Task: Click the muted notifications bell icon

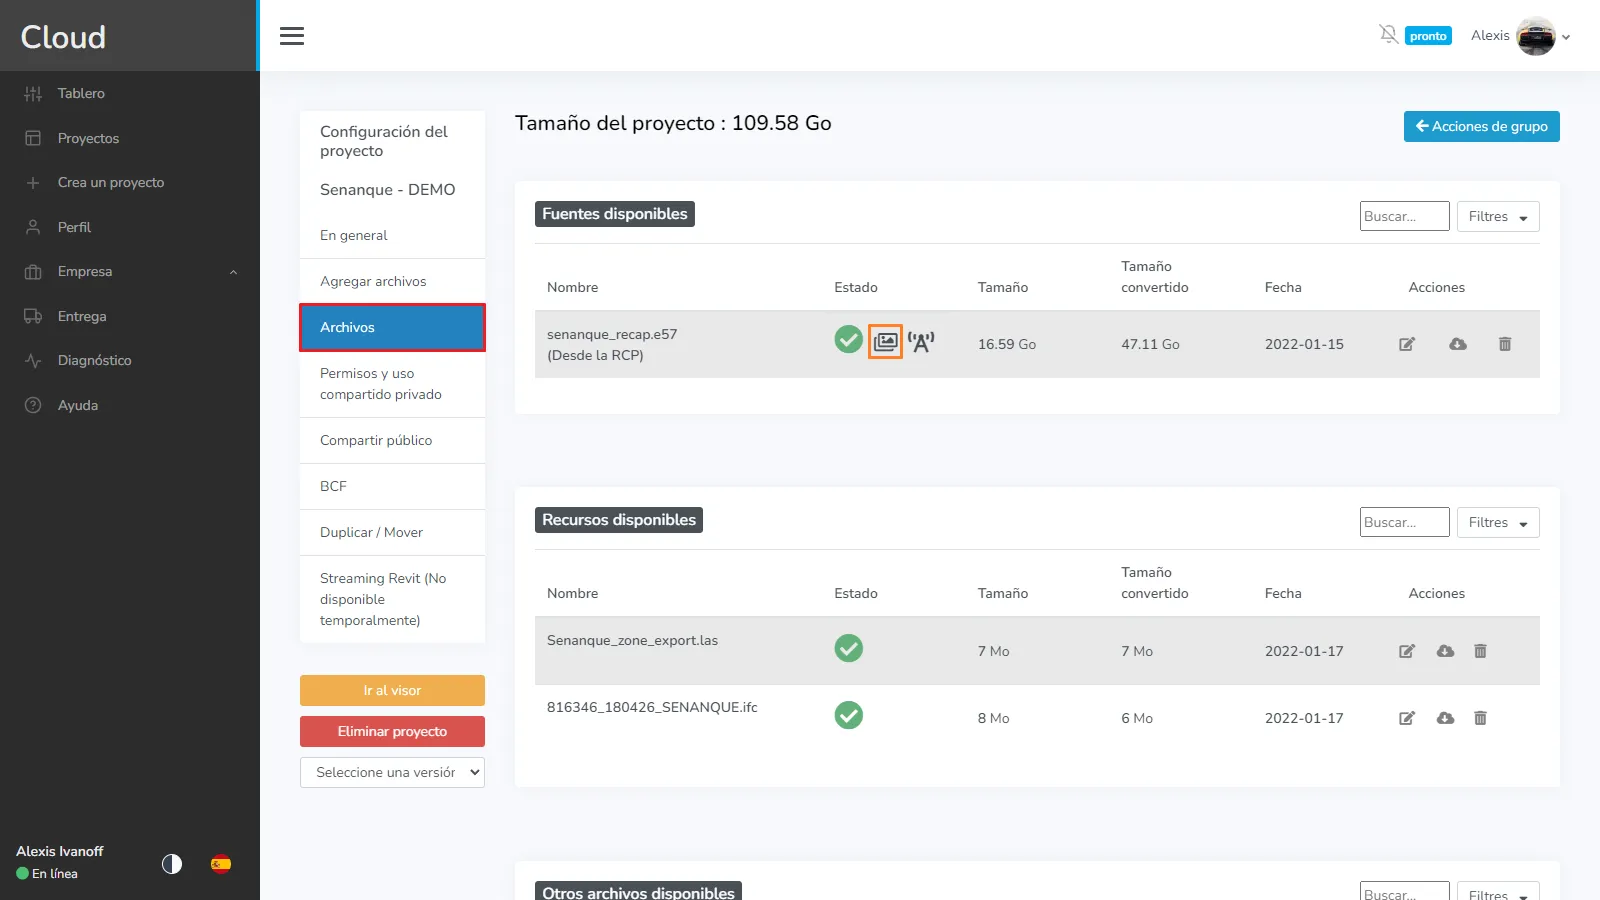Action: (1388, 35)
